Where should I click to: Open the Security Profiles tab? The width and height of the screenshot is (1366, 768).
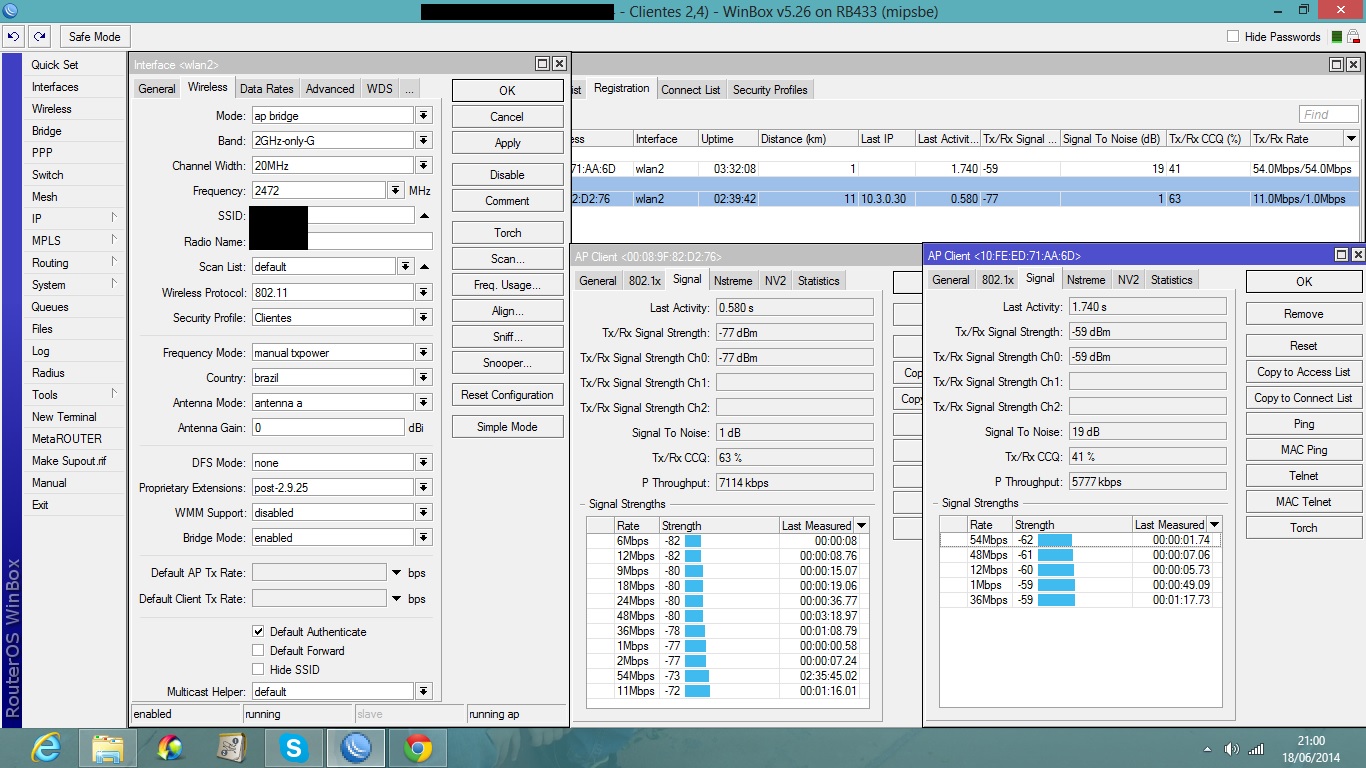click(x=770, y=90)
